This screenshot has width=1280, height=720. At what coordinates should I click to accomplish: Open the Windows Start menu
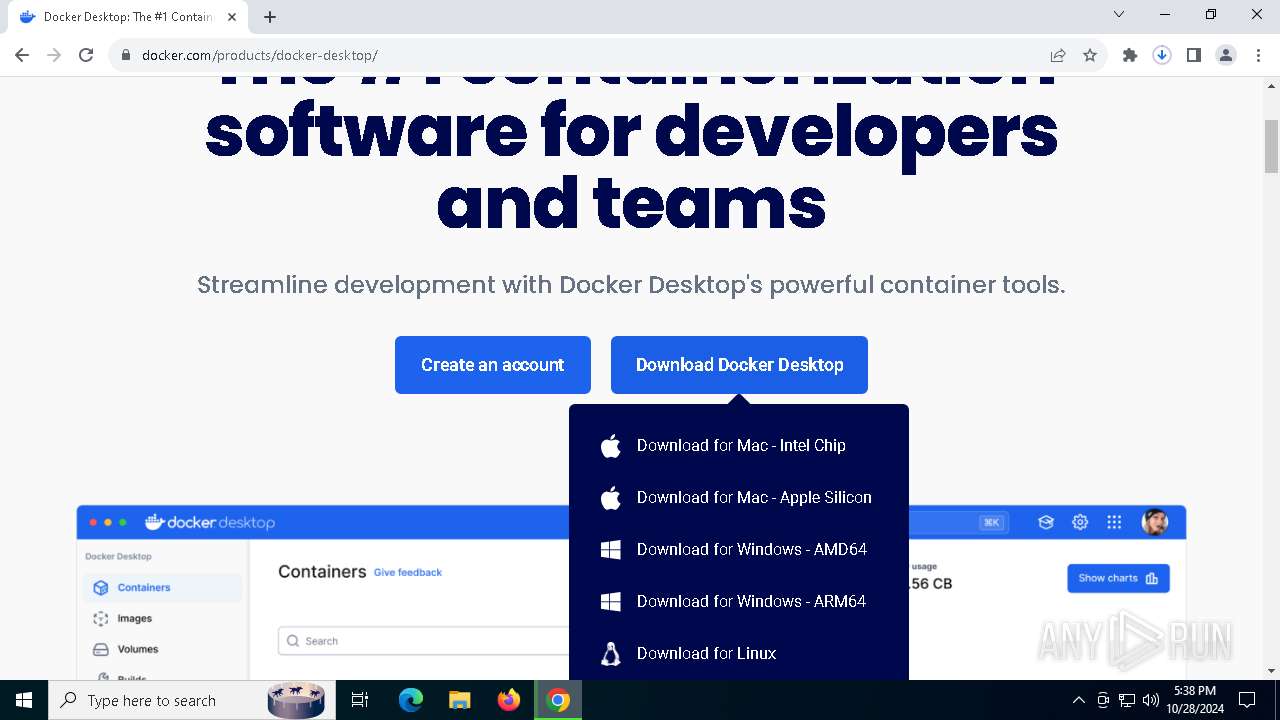tap(24, 700)
